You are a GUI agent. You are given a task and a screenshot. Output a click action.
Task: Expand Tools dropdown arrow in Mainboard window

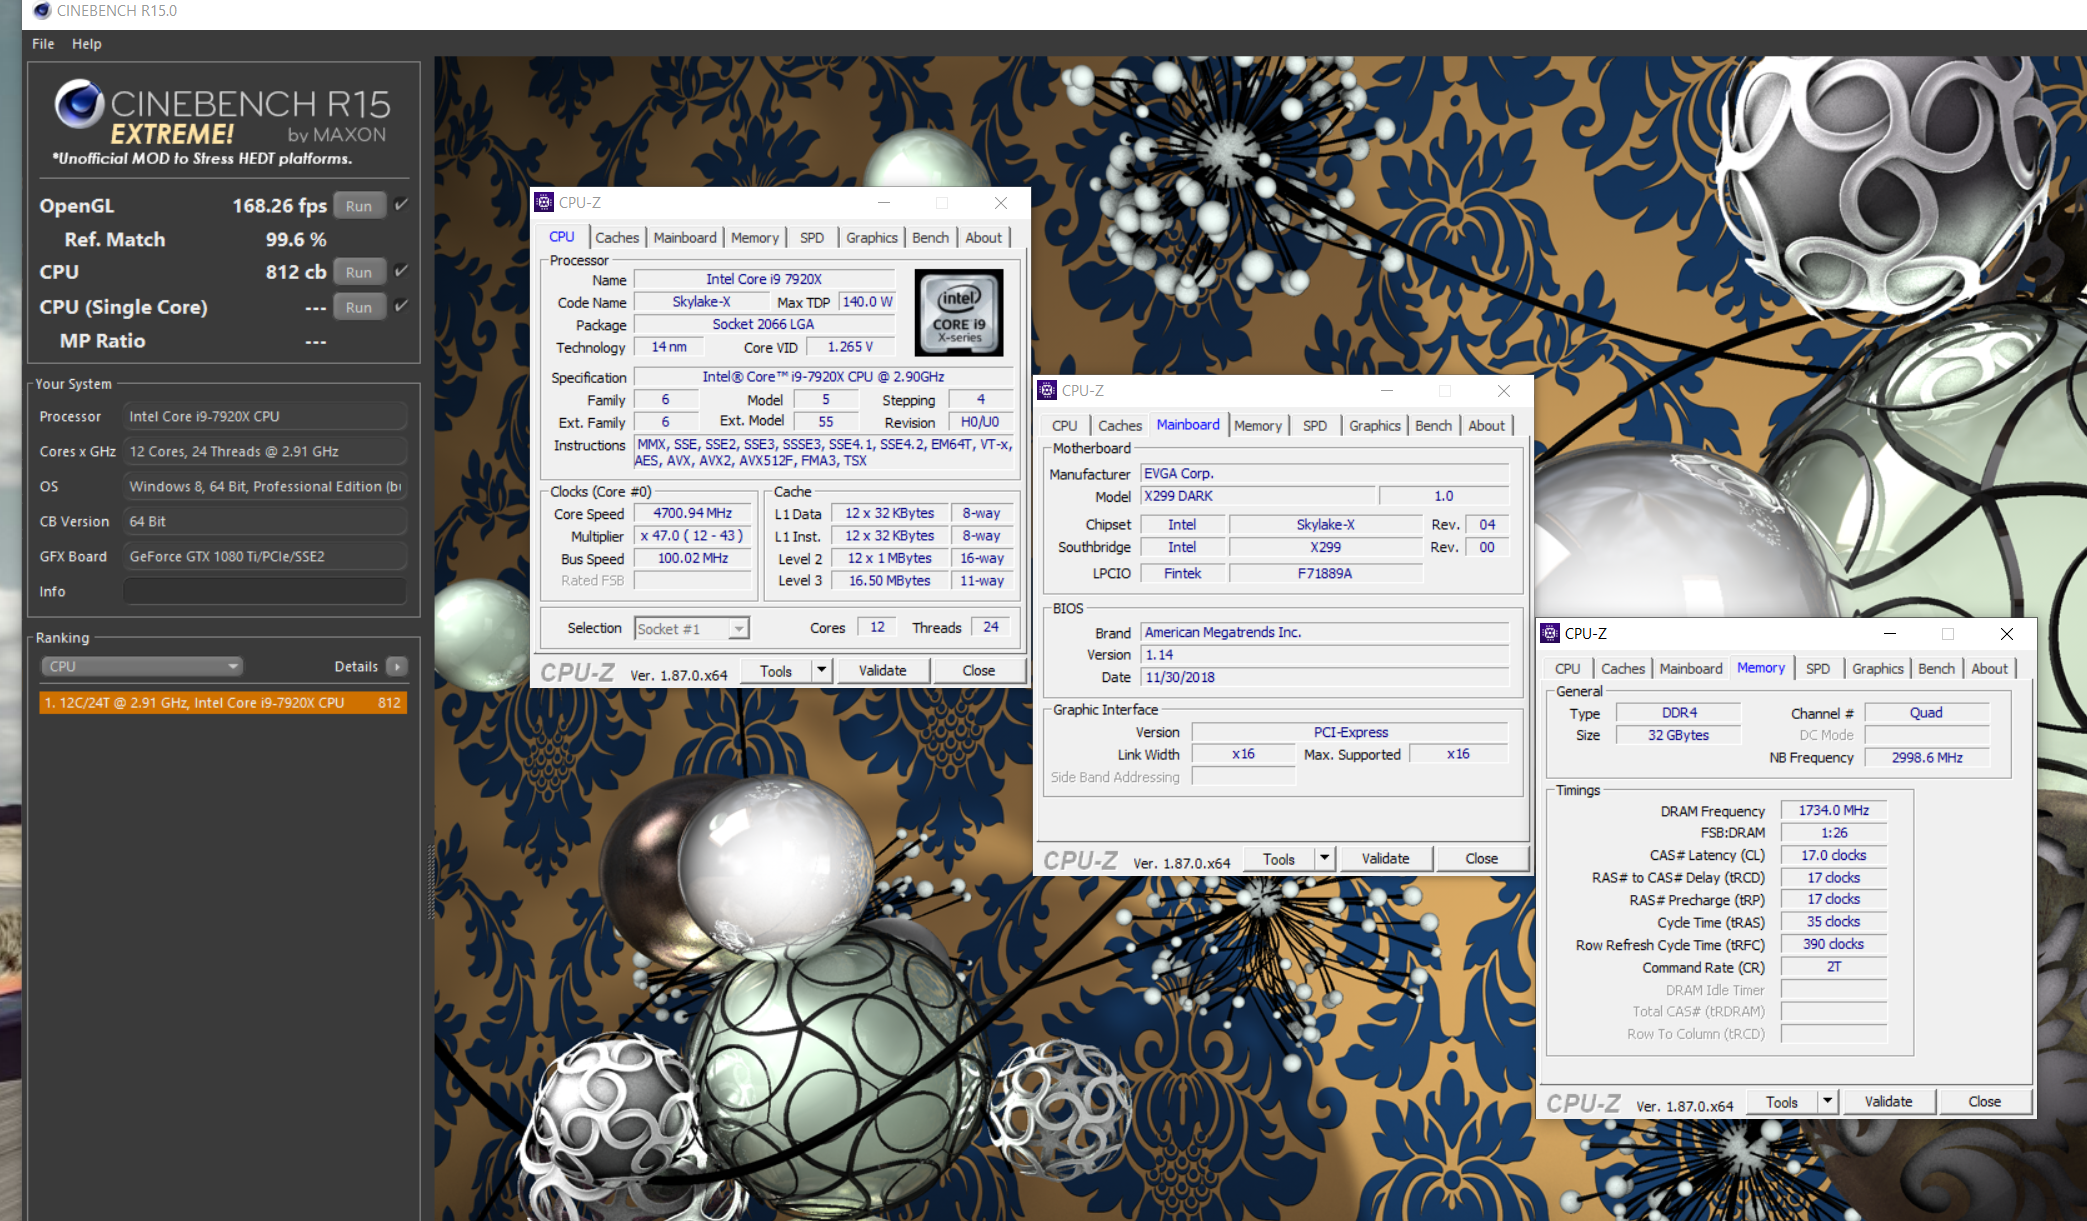[x=1325, y=859]
